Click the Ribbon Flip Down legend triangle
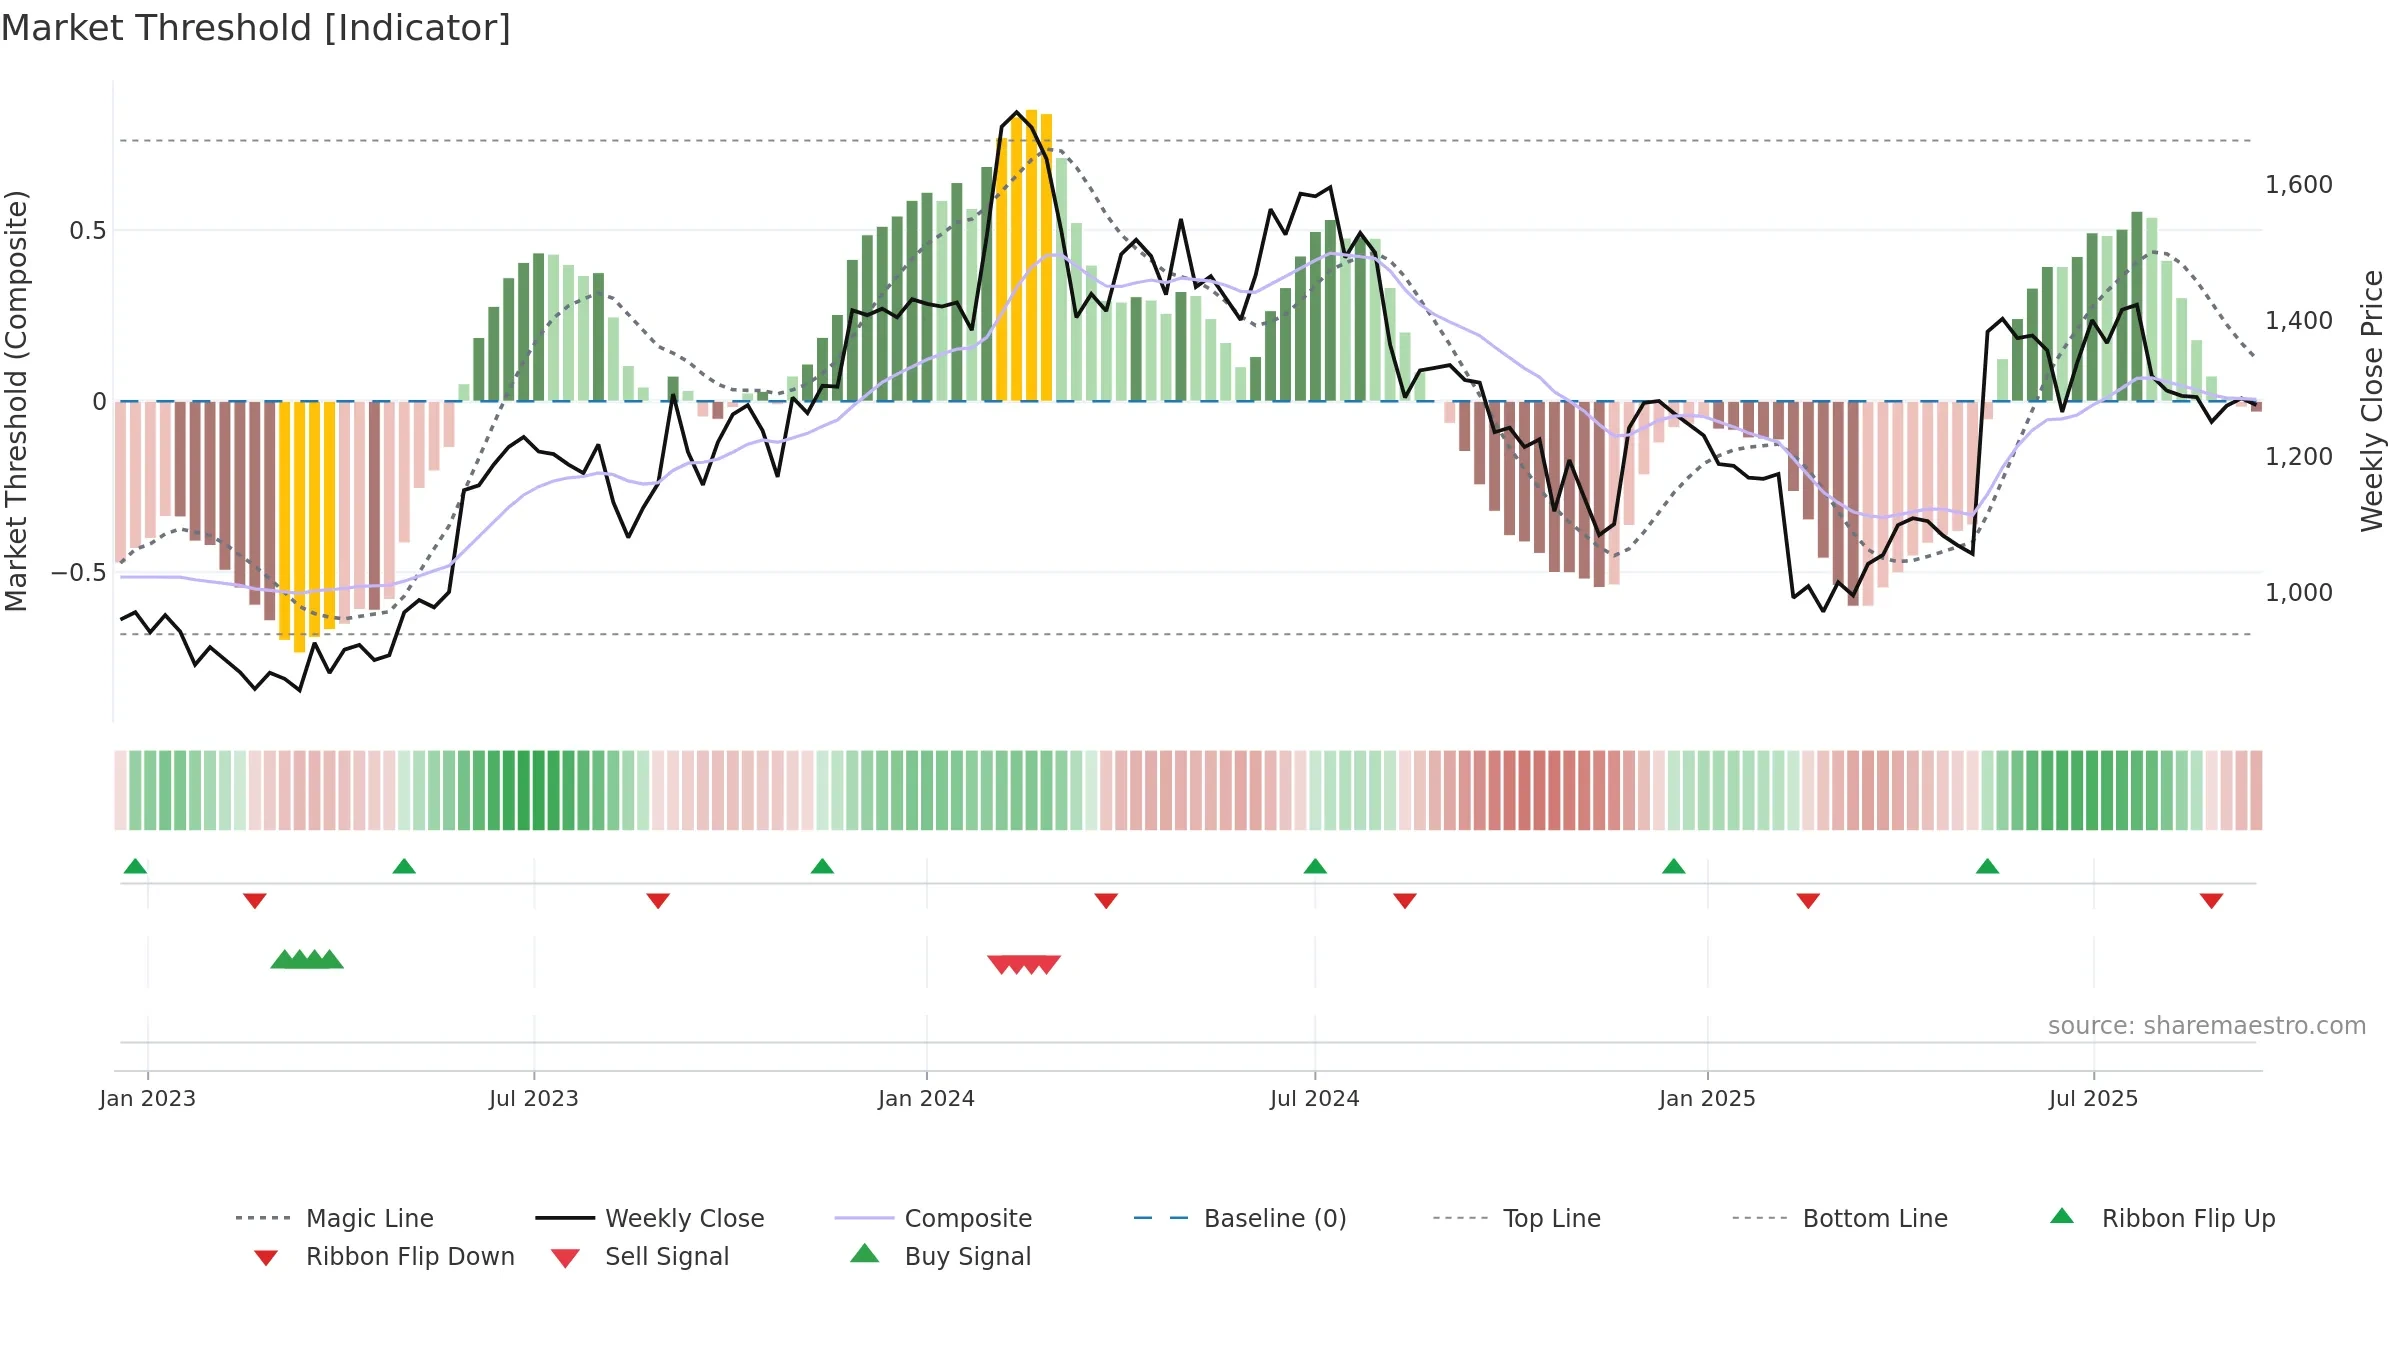2400x1350 pixels. tap(266, 1257)
